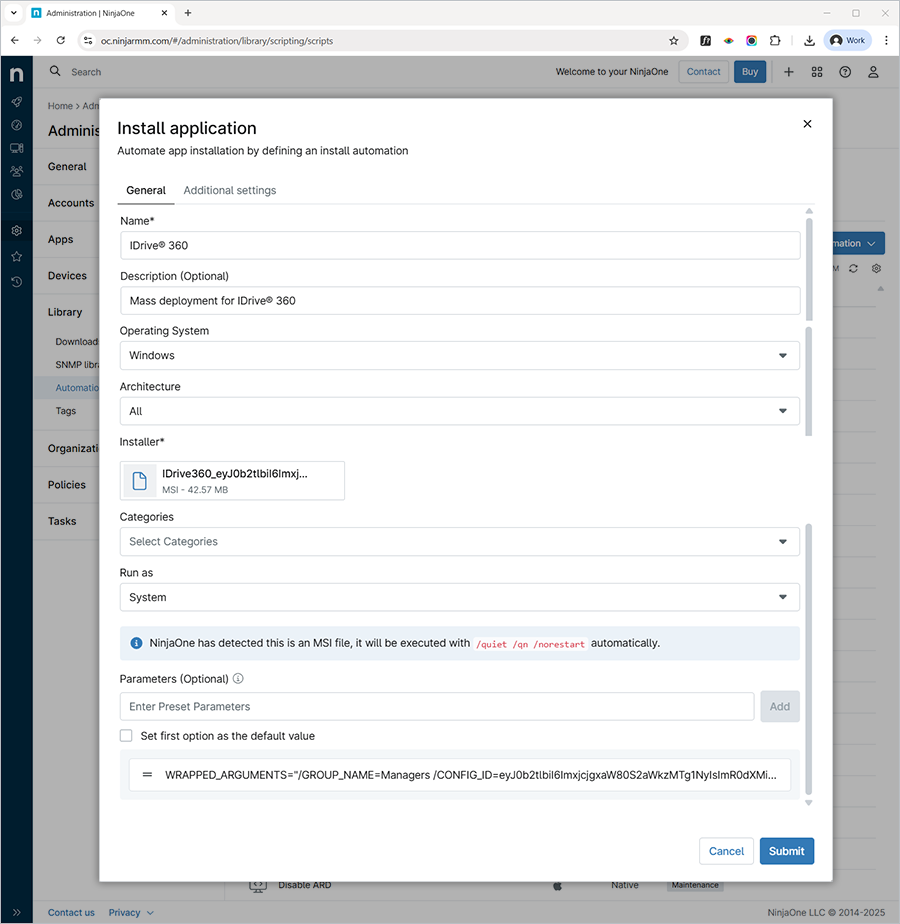Open the Operating System dropdown
Image resolution: width=900 pixels, height=924 pixels.
click(x=460, y=355)
